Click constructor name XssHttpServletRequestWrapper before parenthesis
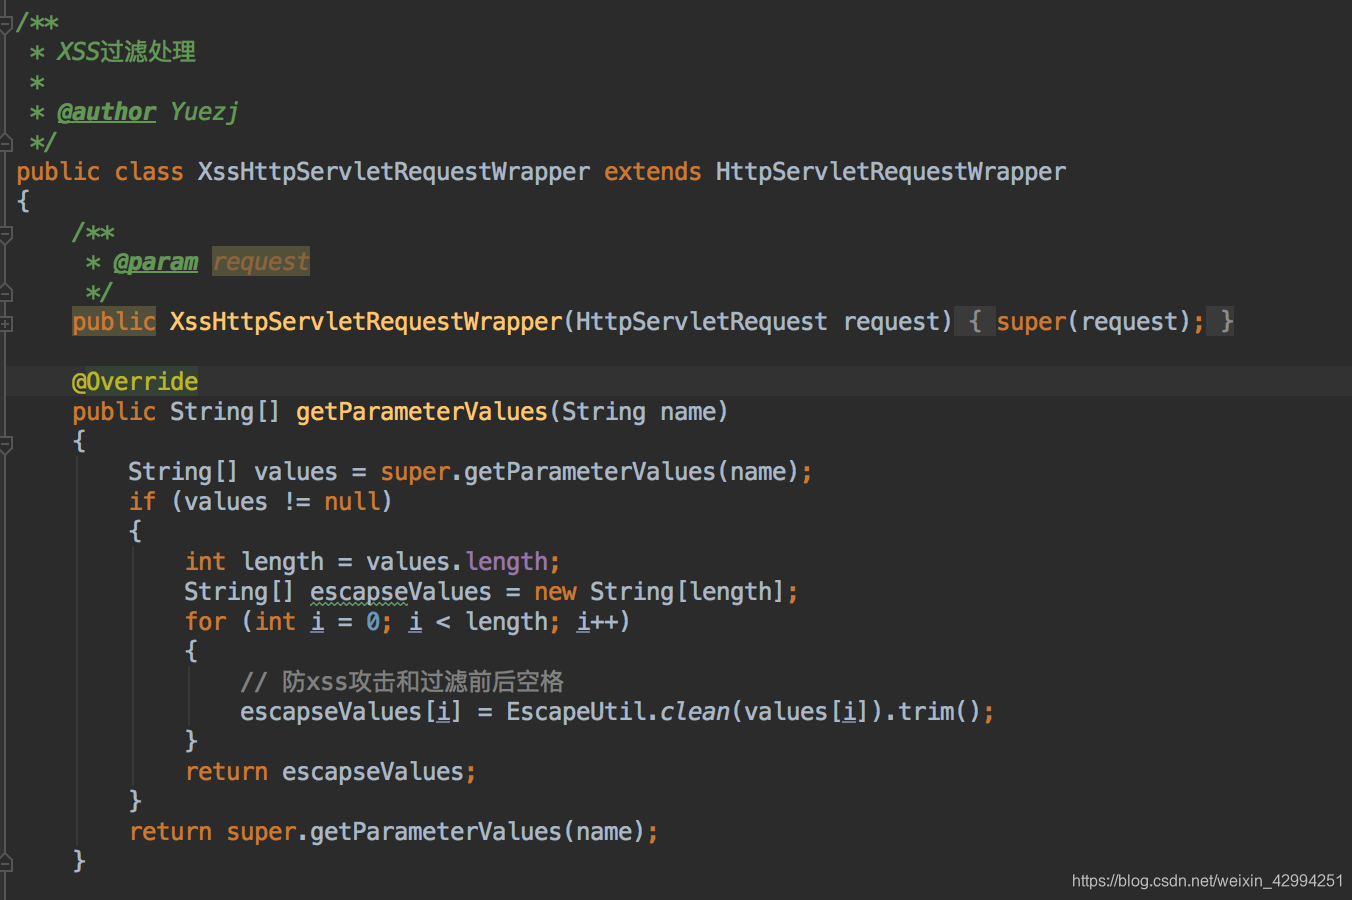 [x=366, y=322]
